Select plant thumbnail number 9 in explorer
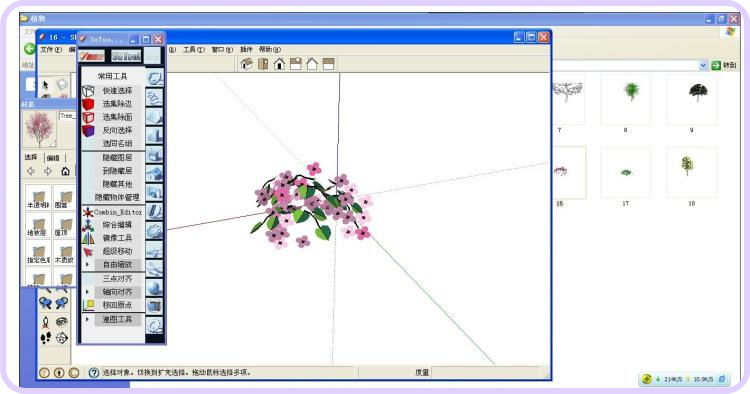 [x=692, y=99]
